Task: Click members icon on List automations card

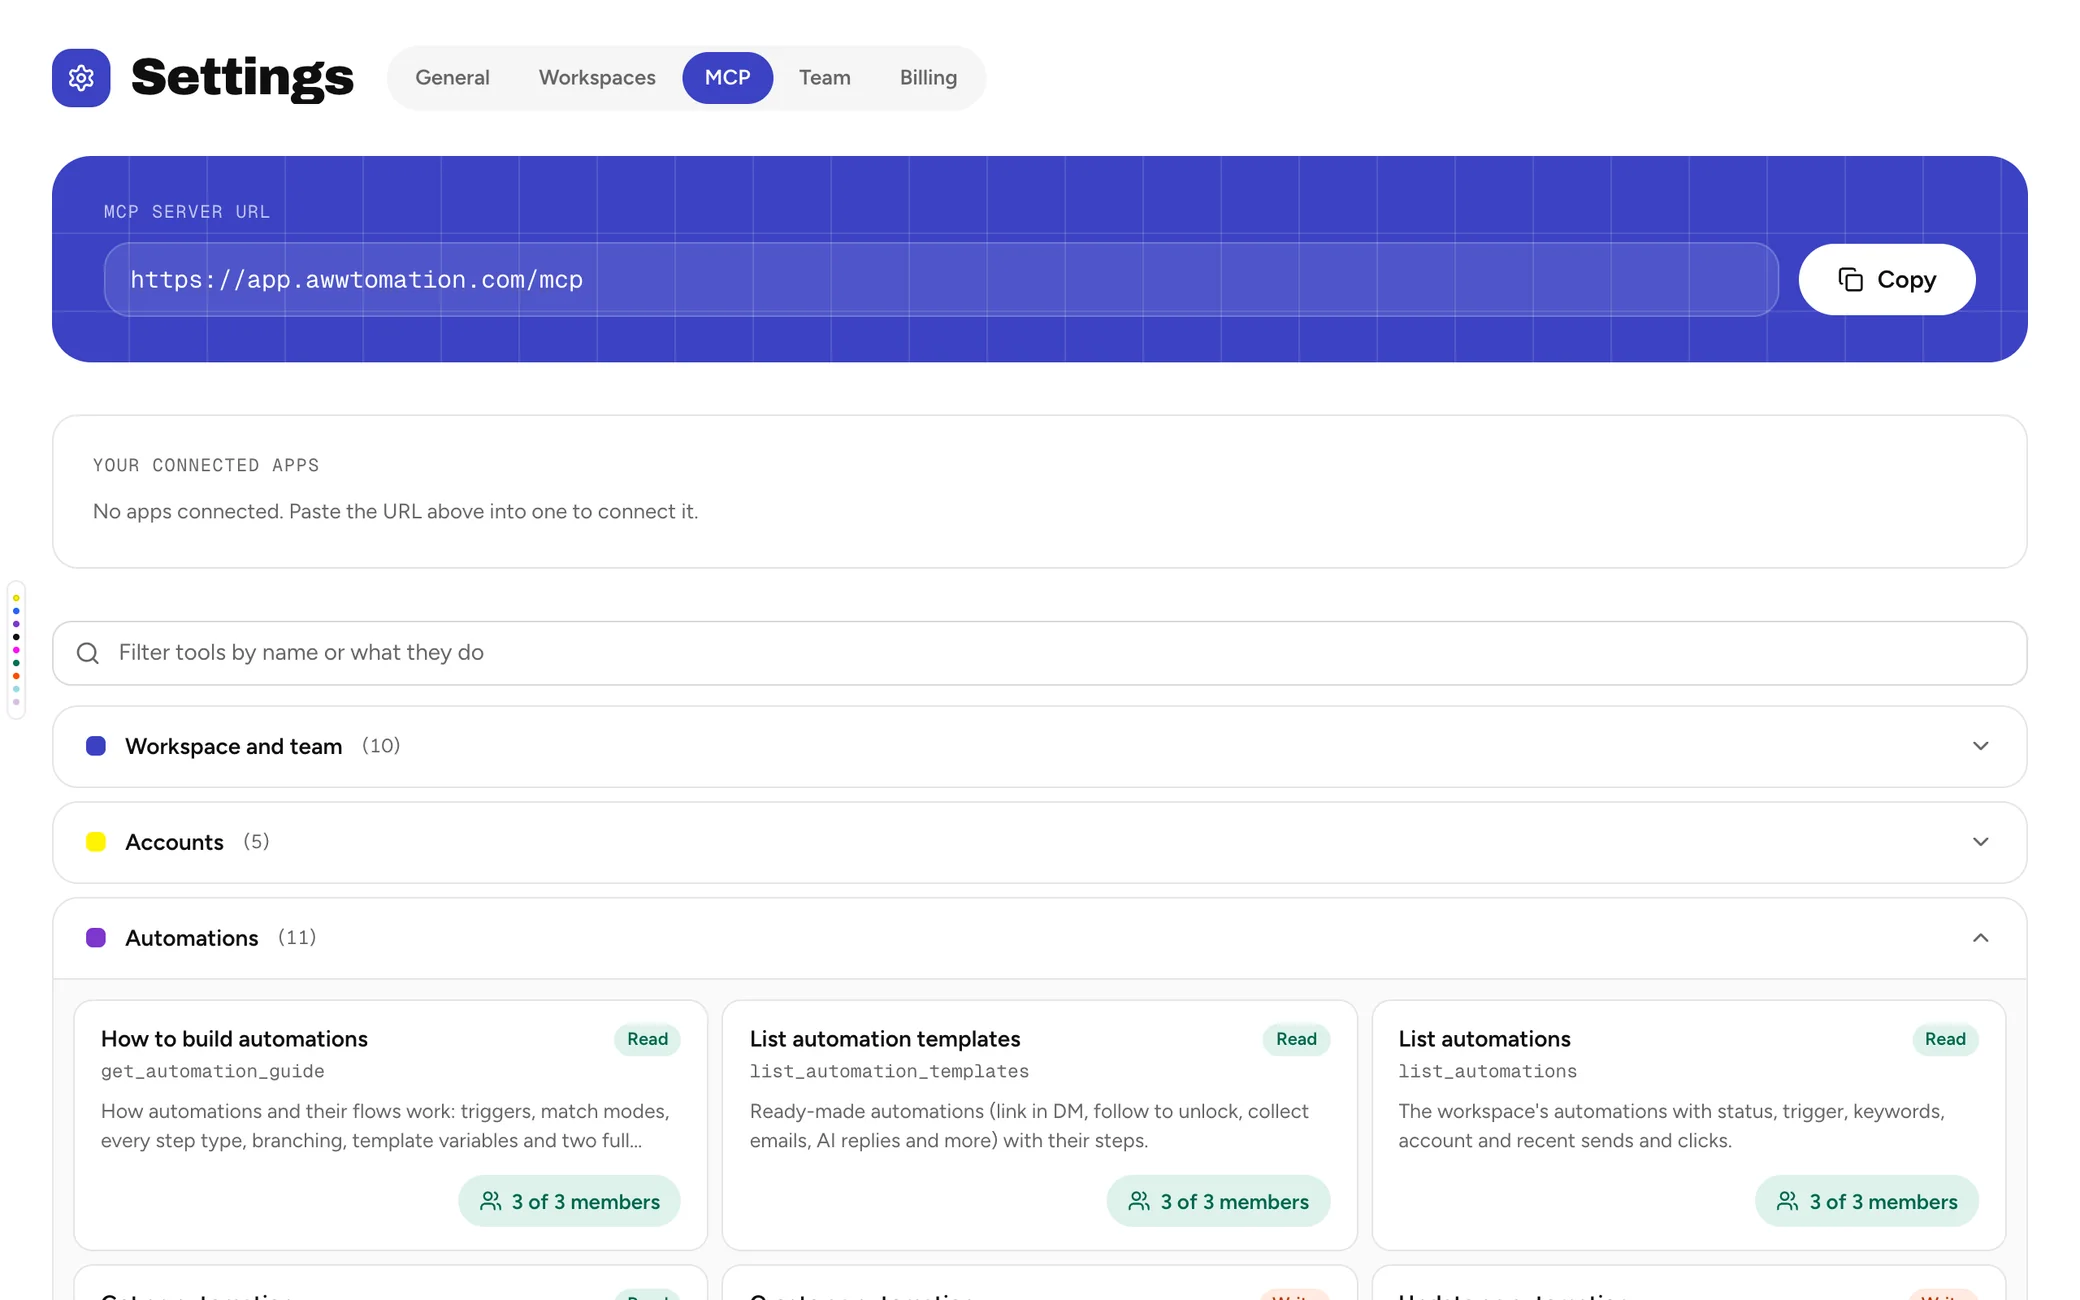Action: [1787, 1201]
